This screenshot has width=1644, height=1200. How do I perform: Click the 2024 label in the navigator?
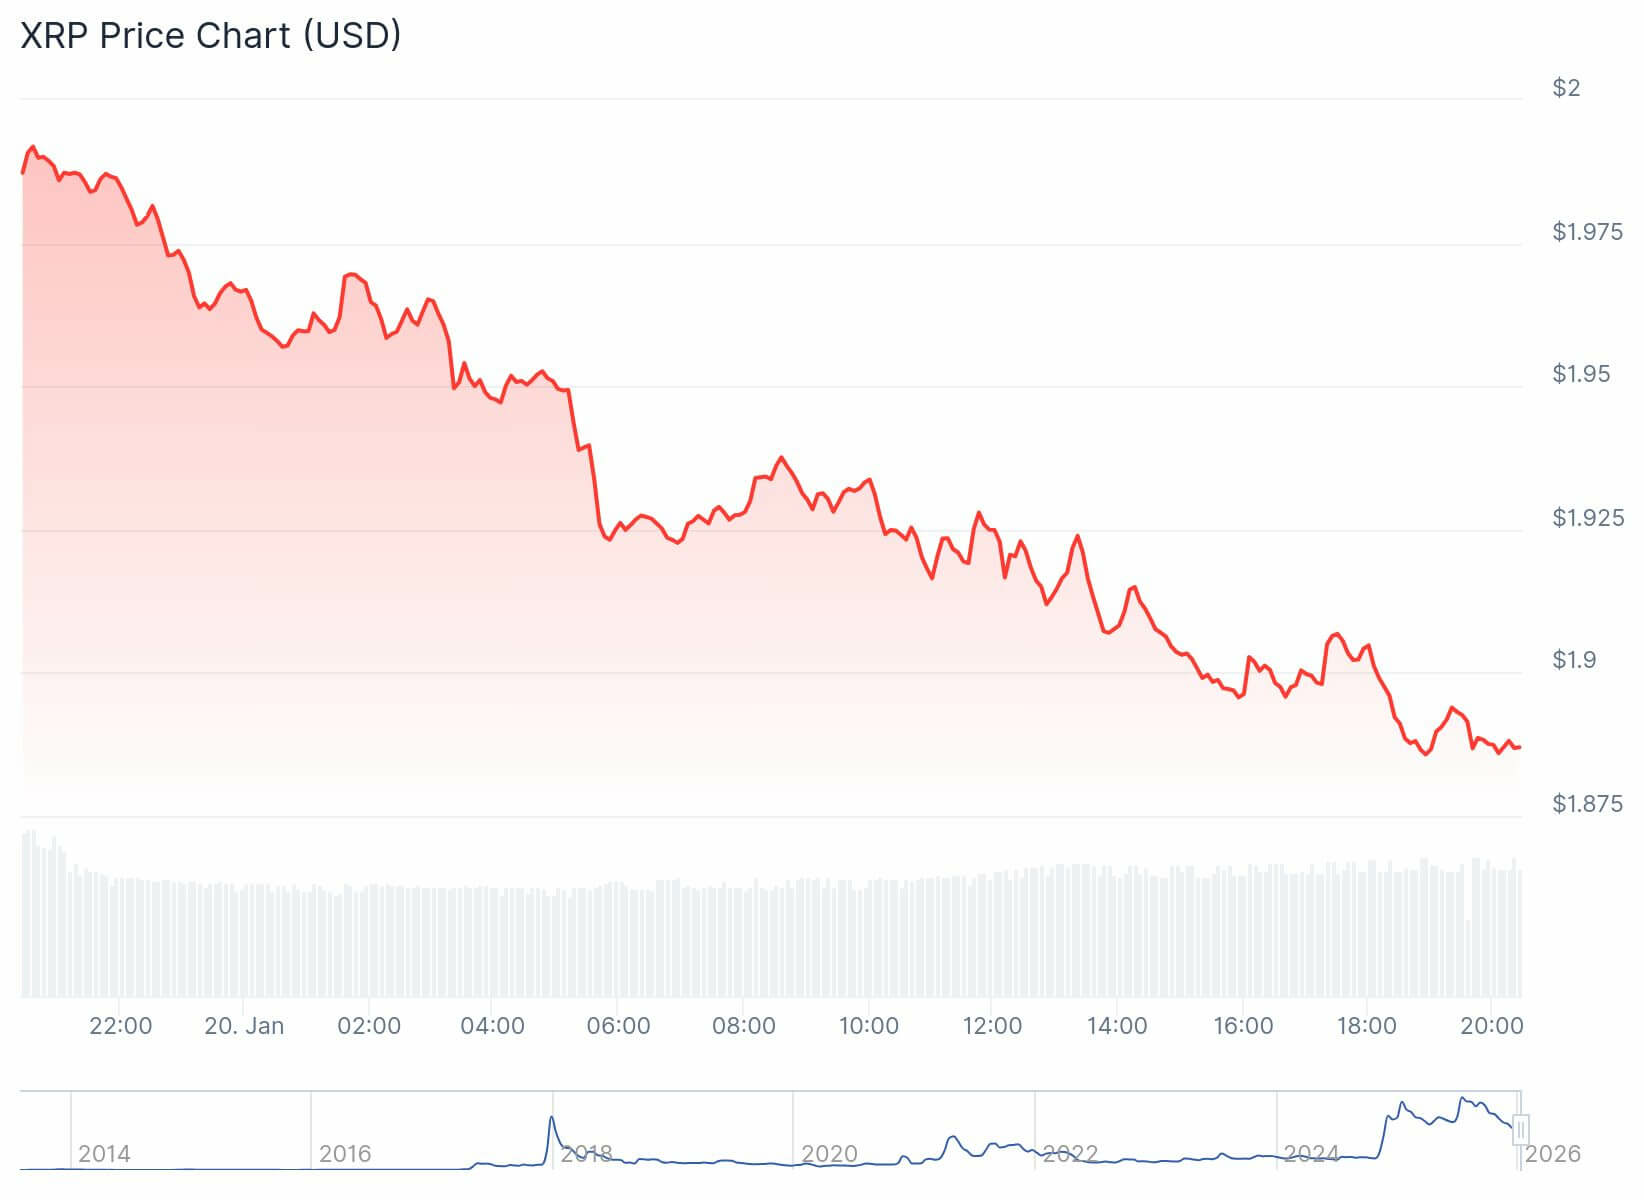pos(1311,1154)
